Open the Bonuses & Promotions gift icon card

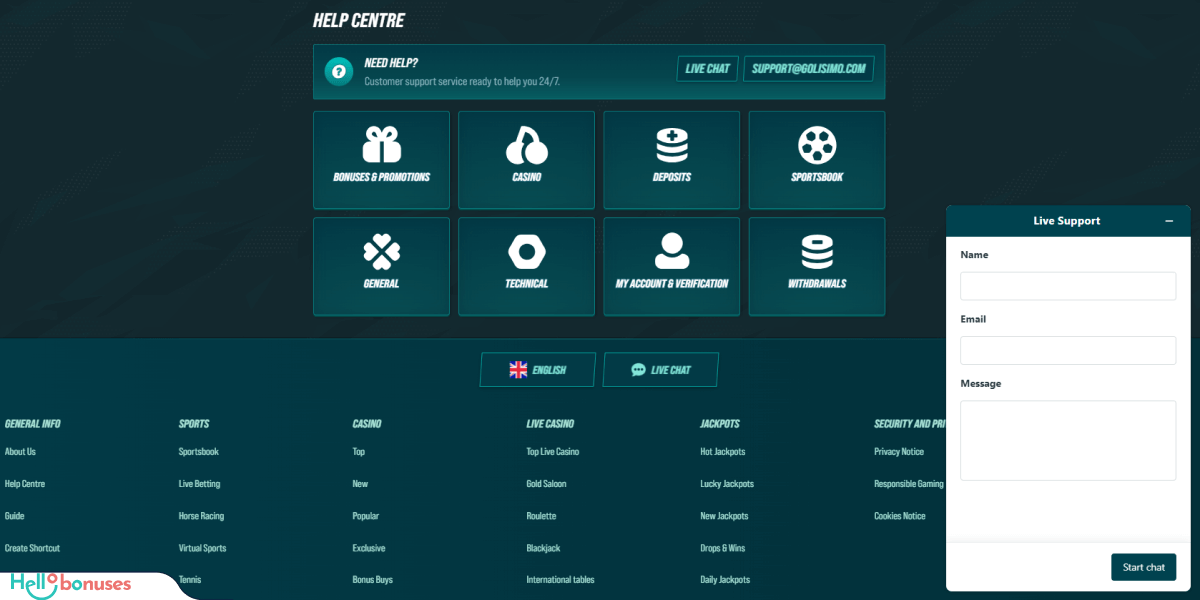(381, 160)
